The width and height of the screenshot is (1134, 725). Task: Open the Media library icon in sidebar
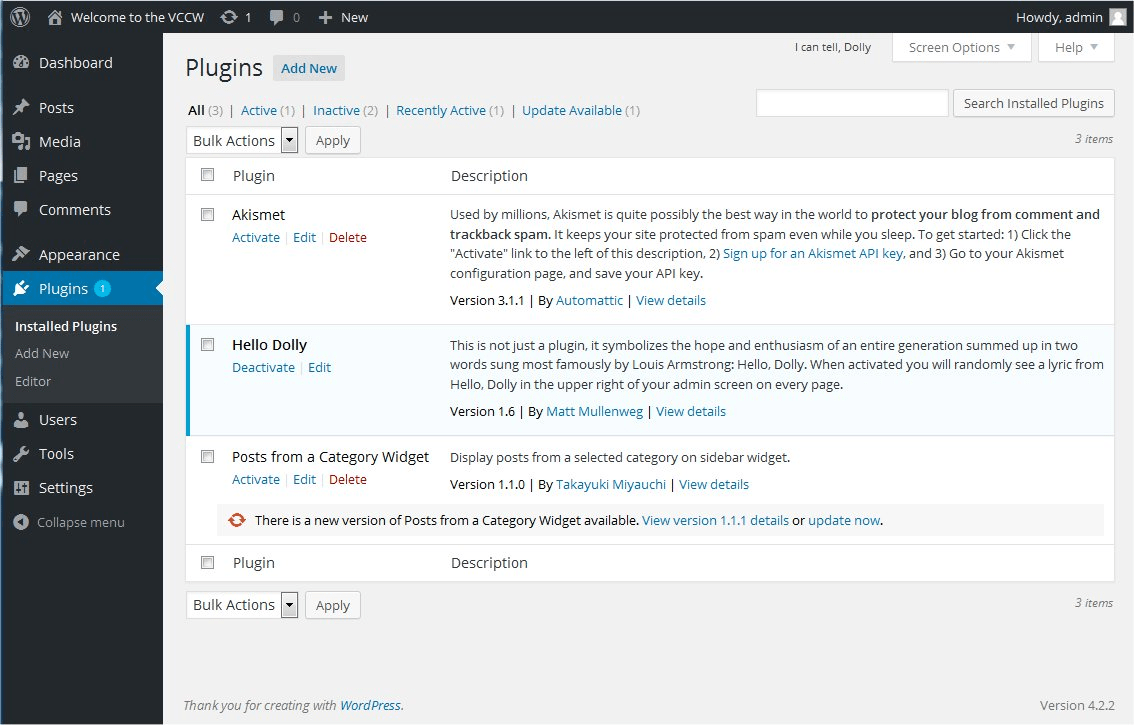tap(23, 141)
